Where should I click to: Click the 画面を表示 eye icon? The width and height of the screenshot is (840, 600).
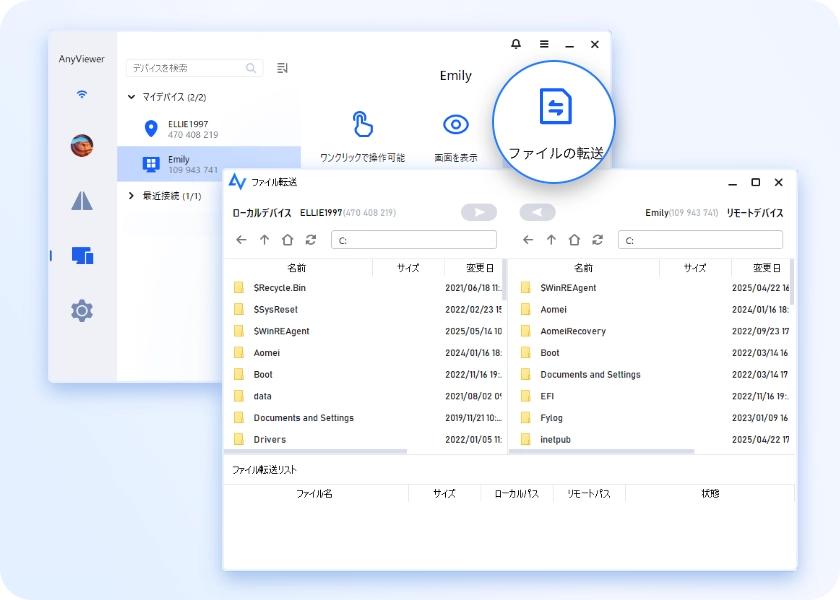(456, 125)
